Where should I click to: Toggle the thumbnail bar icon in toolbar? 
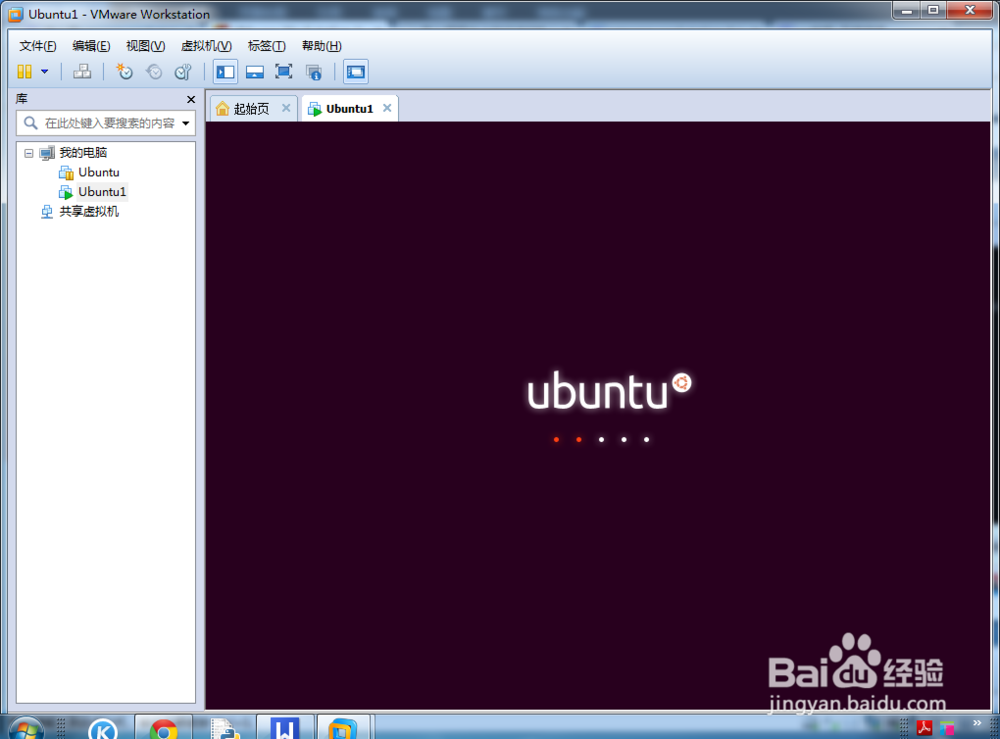click(x=254, y=72)
